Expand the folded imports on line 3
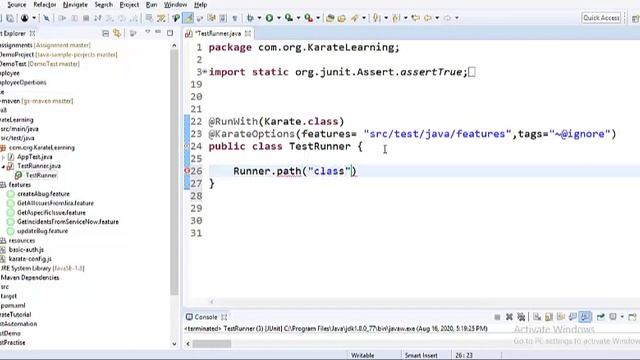 pyautogui.click(x=204, y=72)
